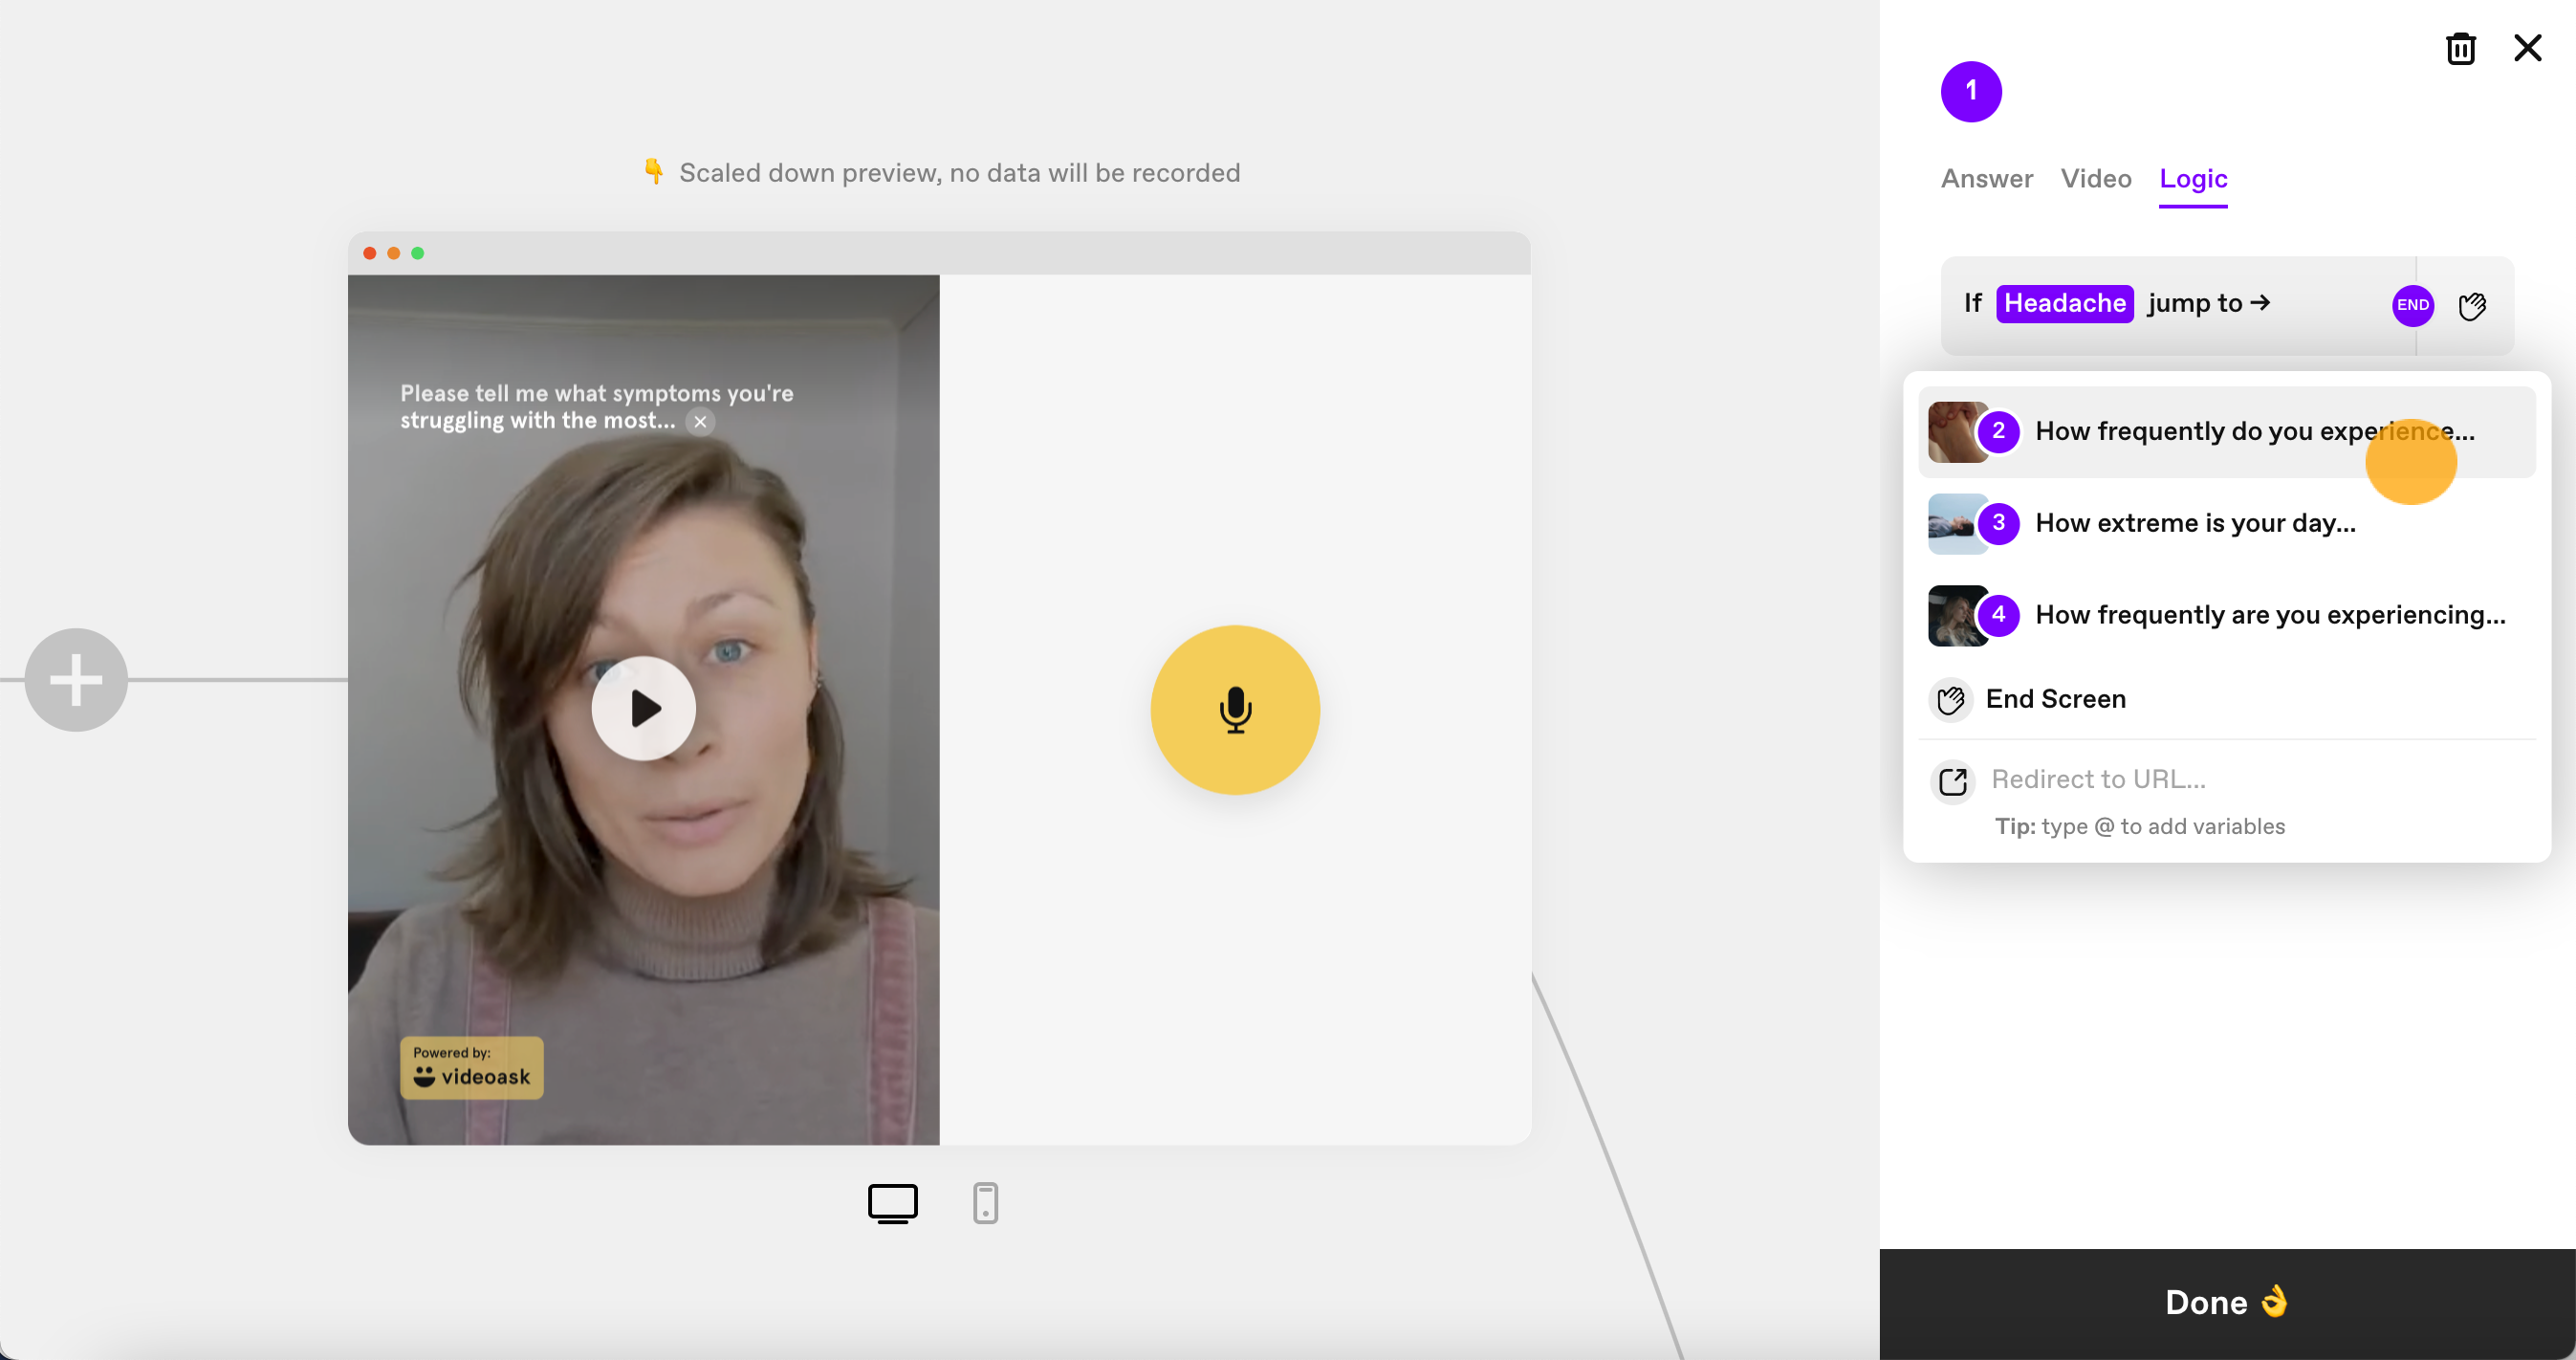Choose step 3 How extreme is your day
This screenshot has width=2576, height=1360.
pyautogui.click(x=2226, y=523)
